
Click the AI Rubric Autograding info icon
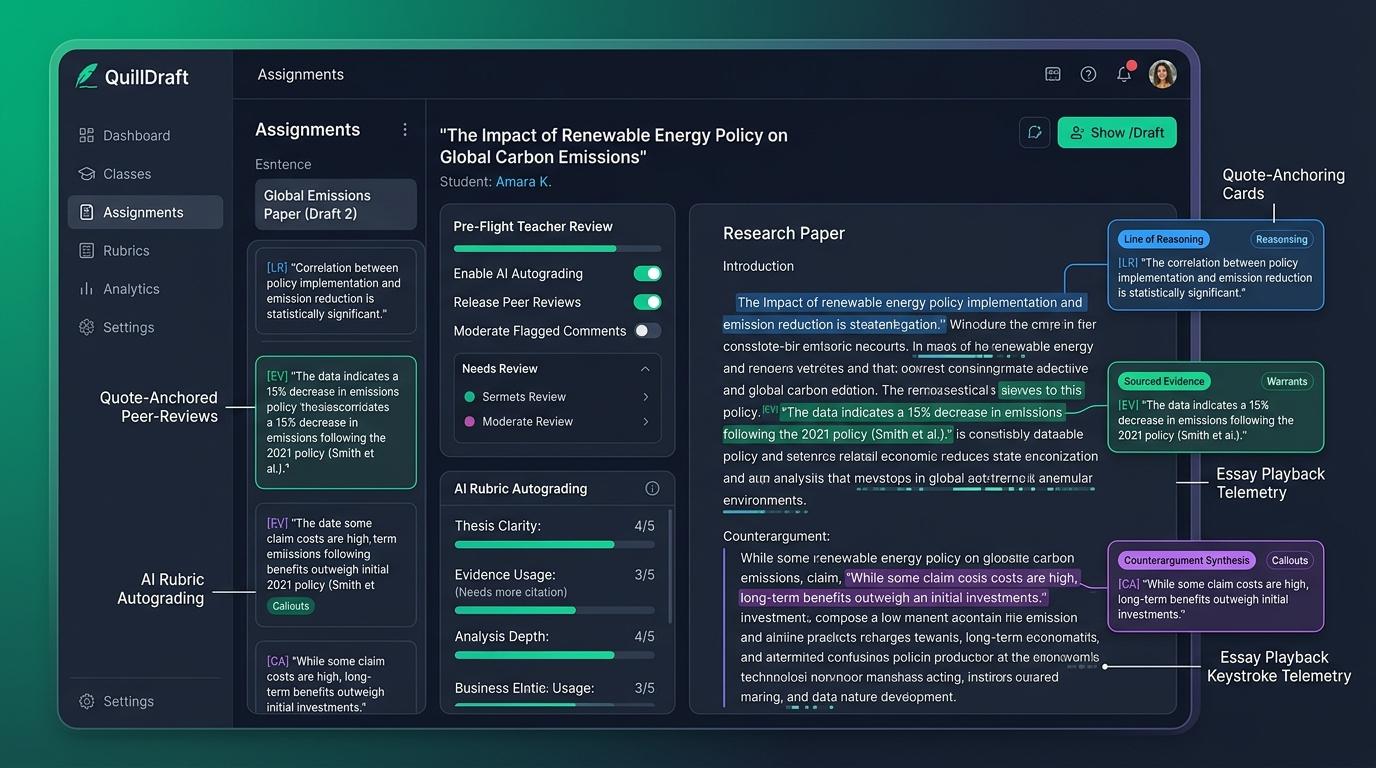click(652, 489)
